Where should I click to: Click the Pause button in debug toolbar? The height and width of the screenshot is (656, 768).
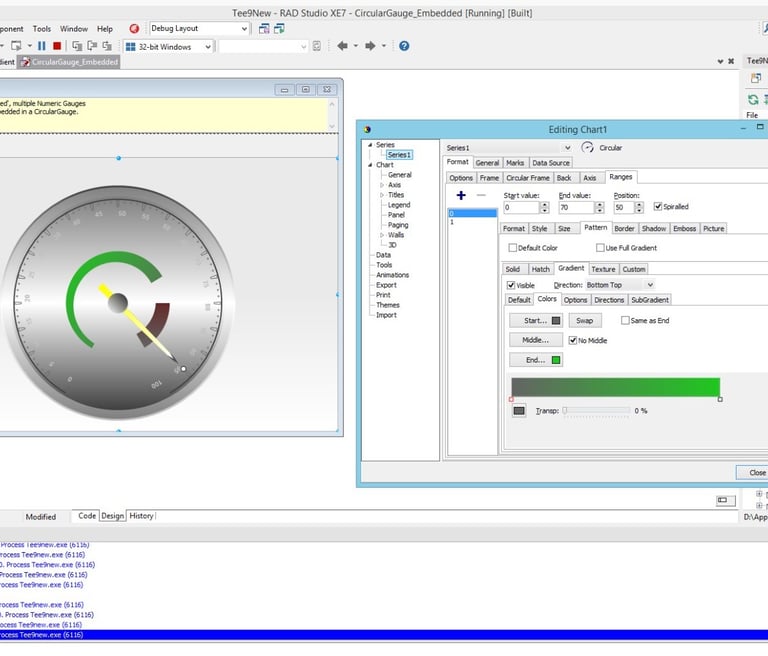(43, 46)
